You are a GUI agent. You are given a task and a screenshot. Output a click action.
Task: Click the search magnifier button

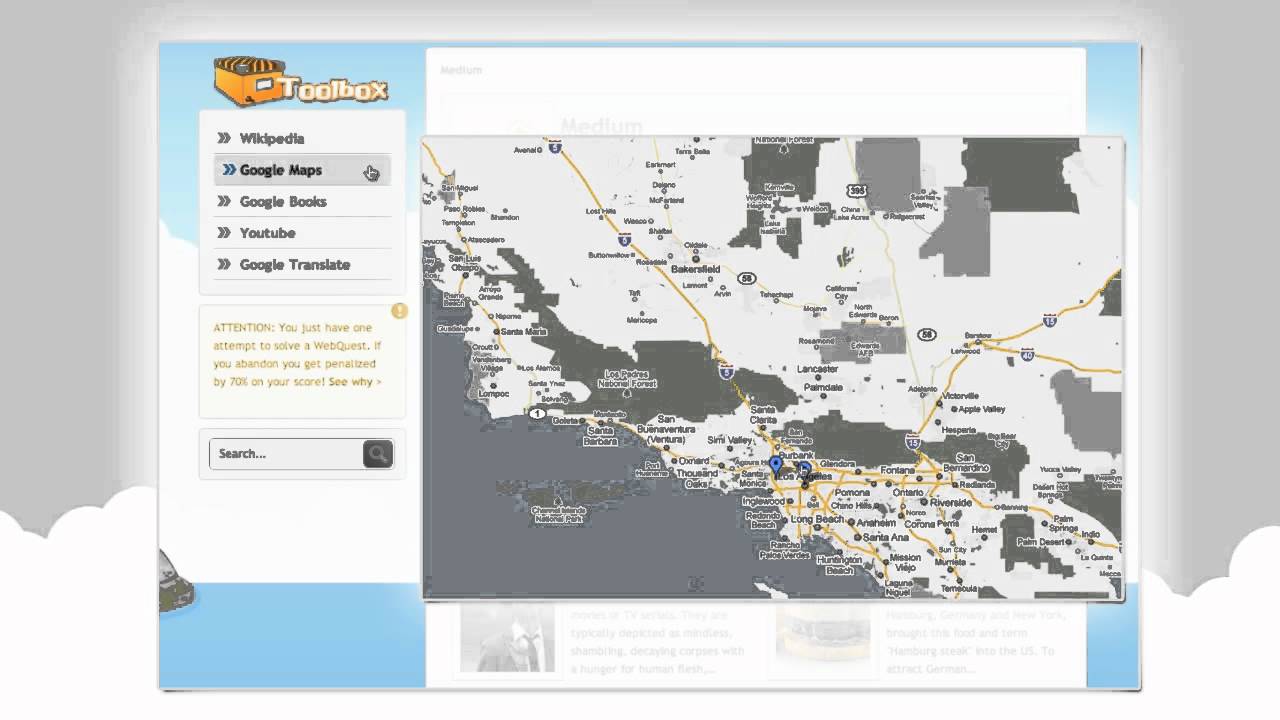(x=377, y=454)
